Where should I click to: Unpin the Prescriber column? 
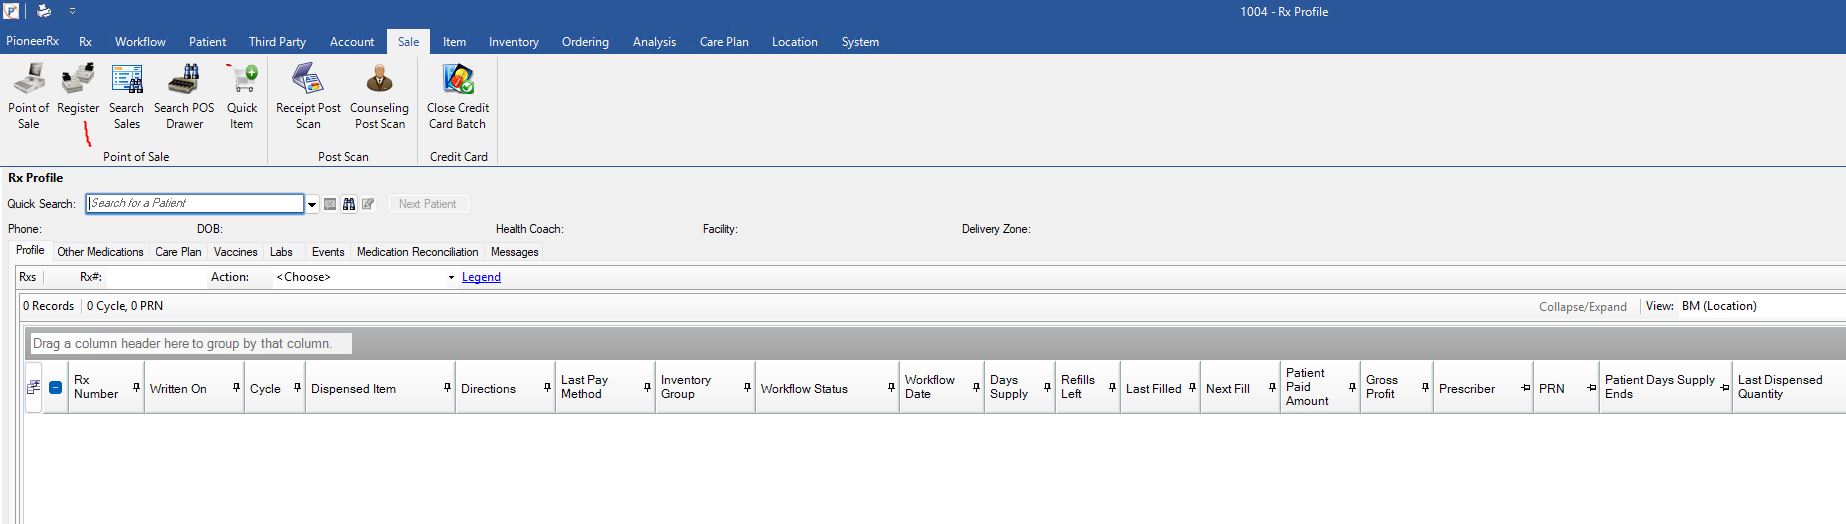tap(1525, 387)
